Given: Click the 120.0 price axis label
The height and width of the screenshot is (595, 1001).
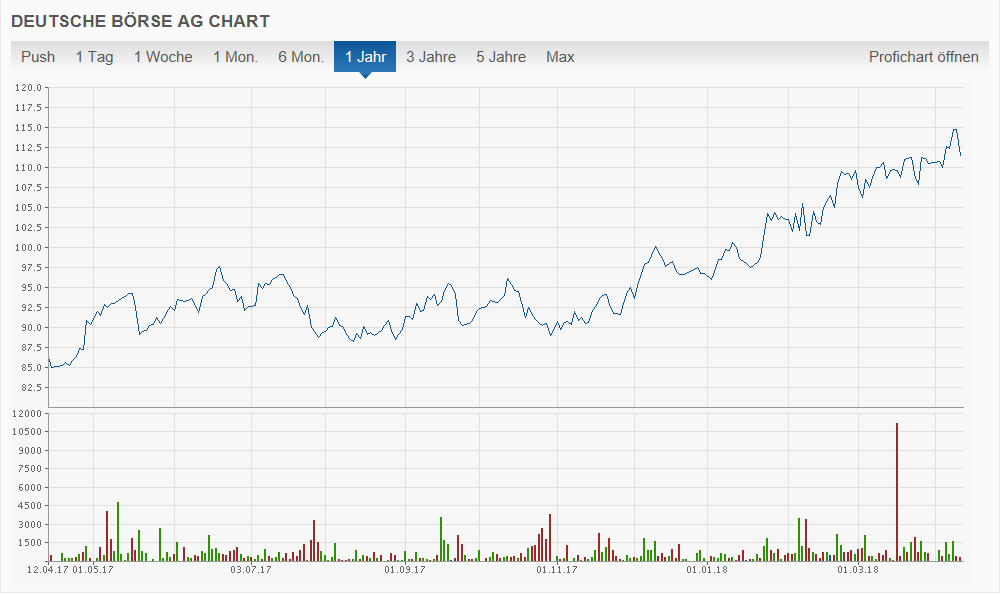Looking at the screenshot, I should pos(29,87).
